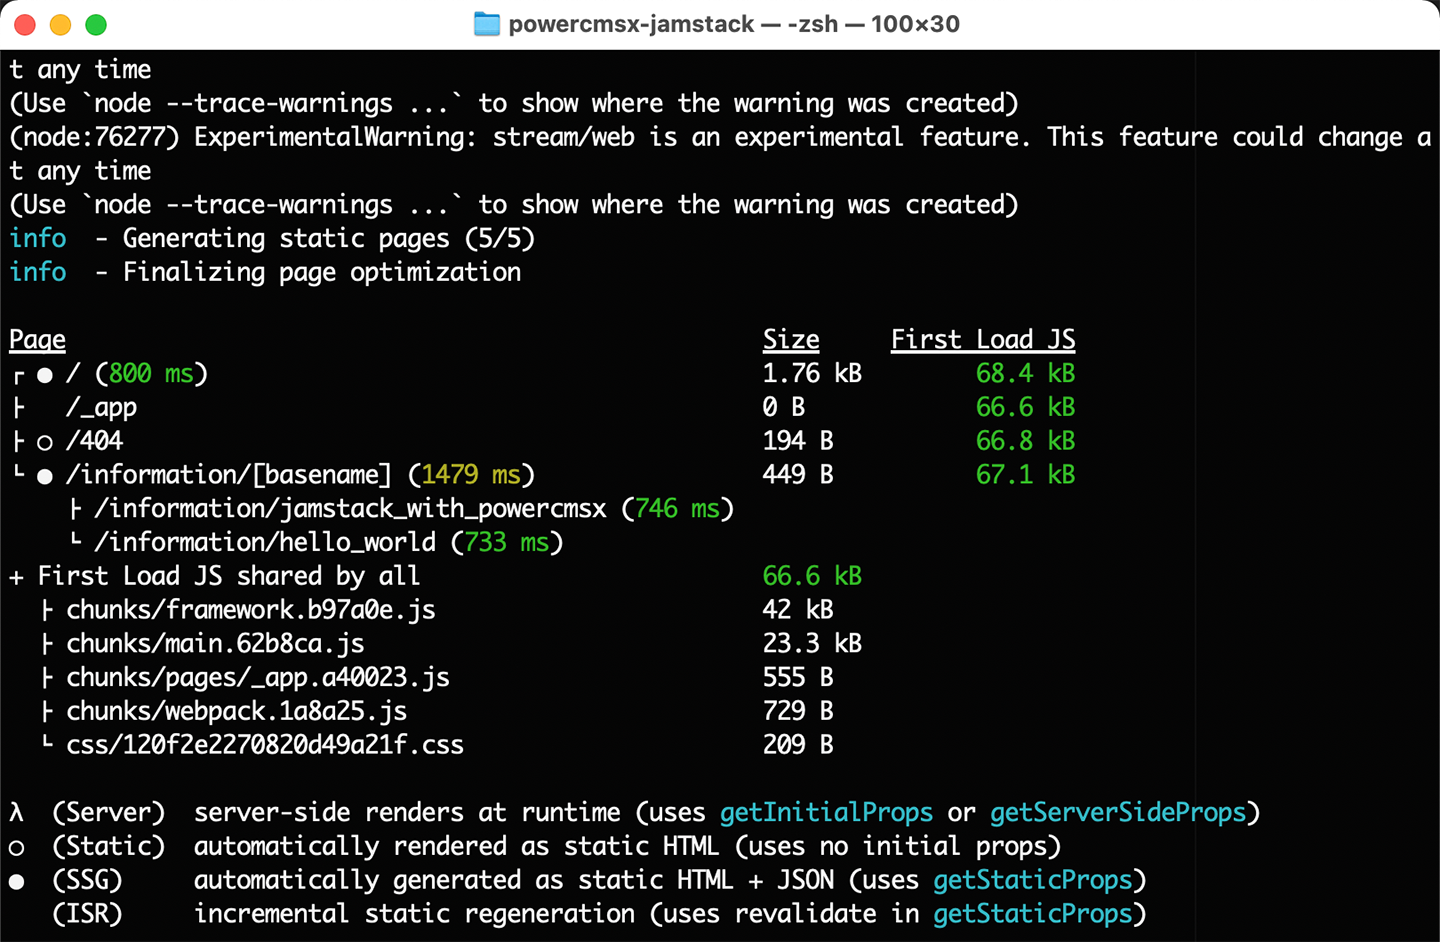Click the '1479 ms' build time

pos(471,475)
